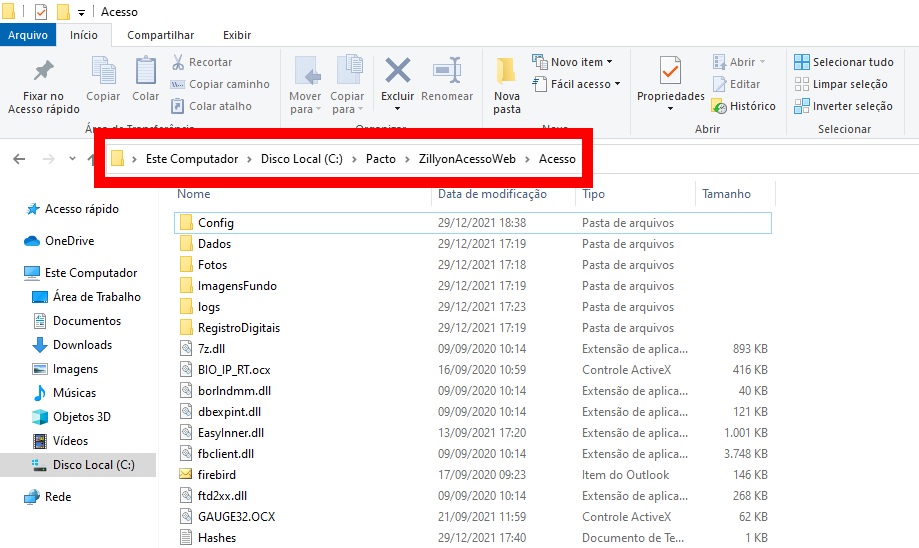Click Inverter seleção option
The width and height of the screenshot is (919, 548).
pyautogui.click(x=843, y=106)
